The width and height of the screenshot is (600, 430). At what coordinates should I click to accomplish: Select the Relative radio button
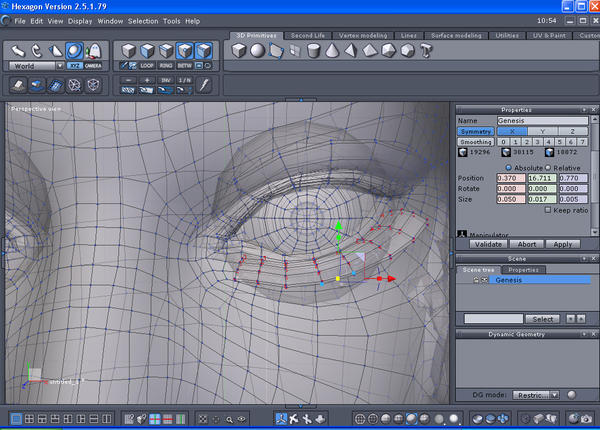pyautogui.click(x=546, y=167)
